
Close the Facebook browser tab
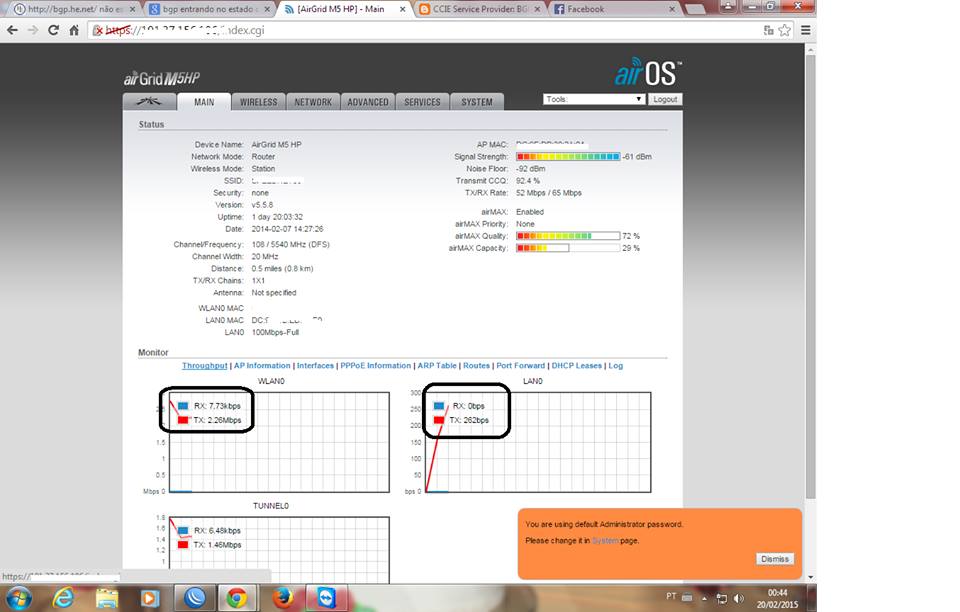672,9
